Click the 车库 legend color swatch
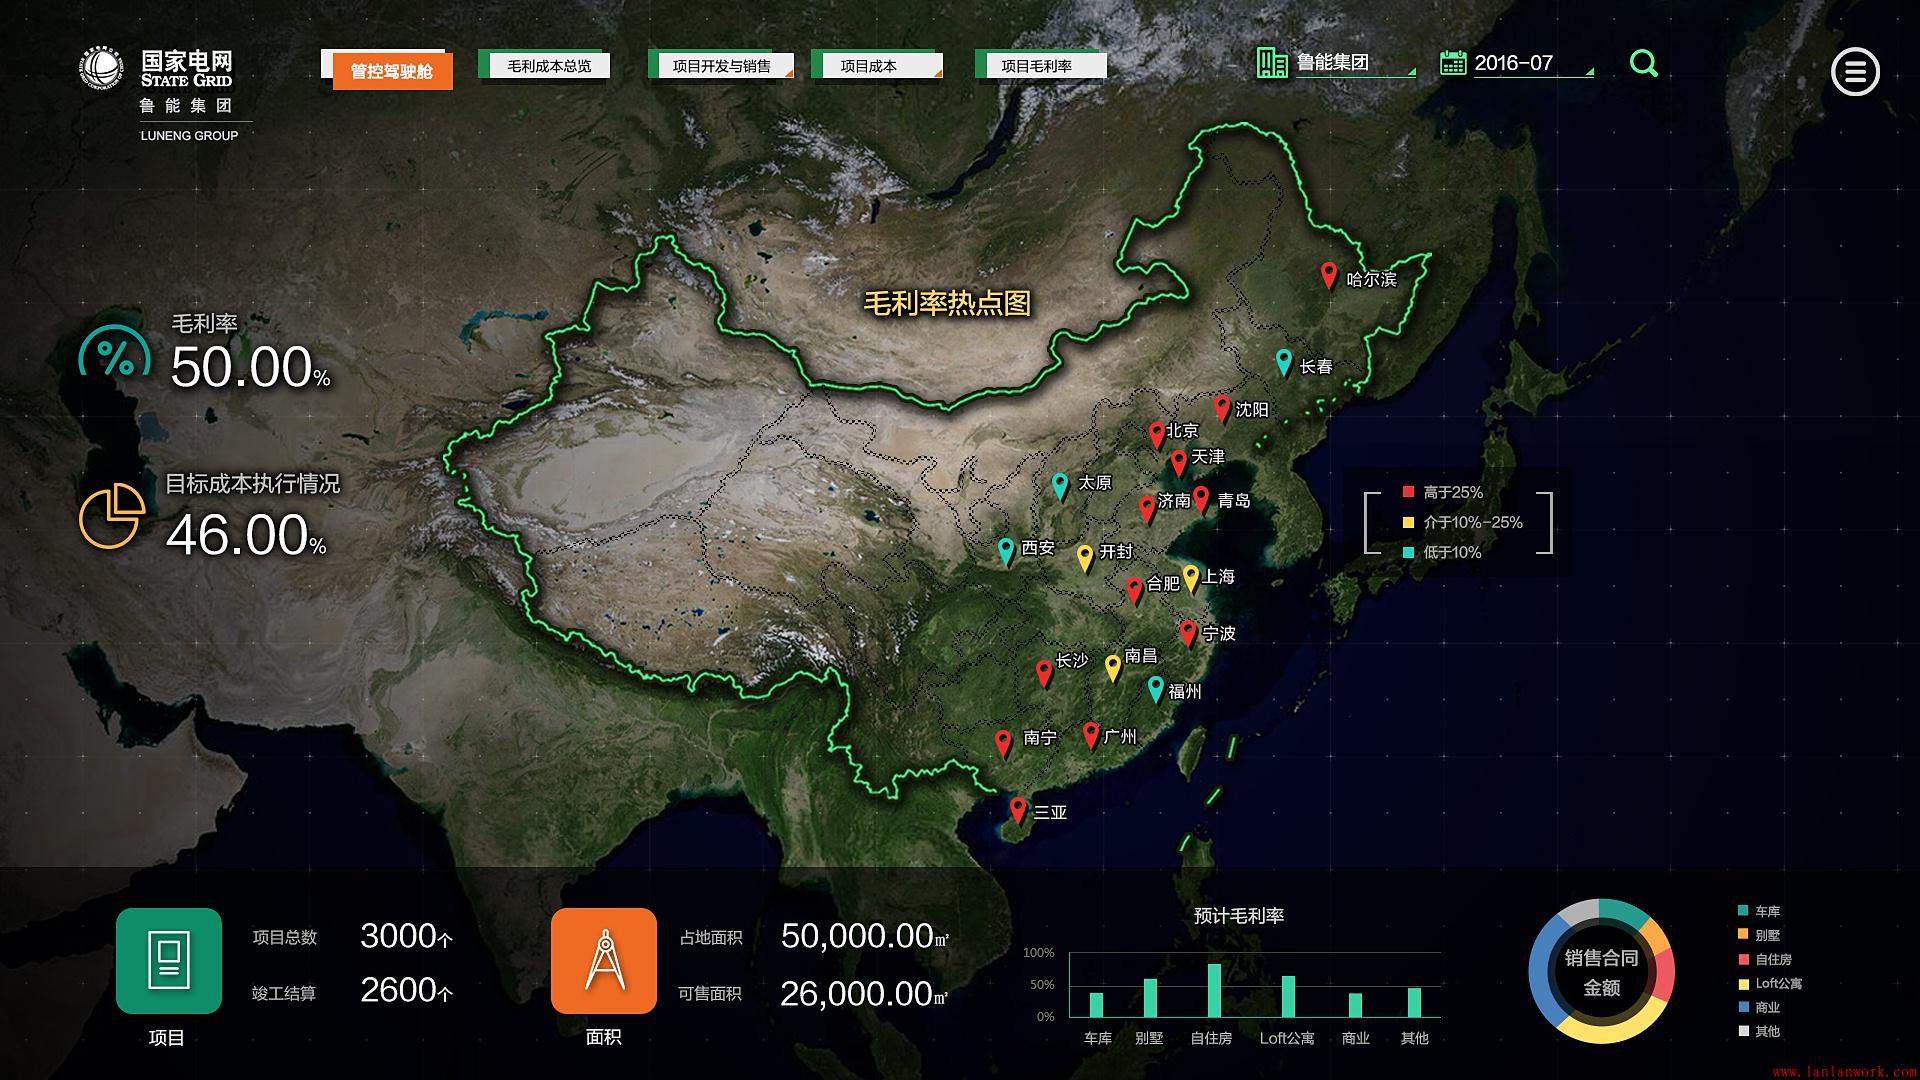Screen dimensions: 1920x1080 pos(1744,911)
